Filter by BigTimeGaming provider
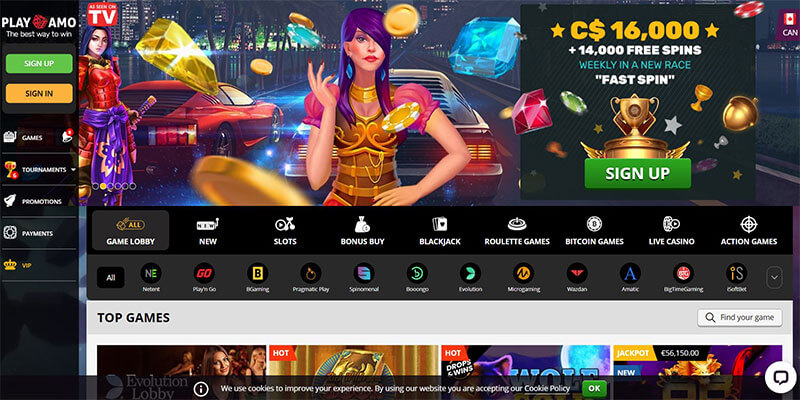800x400 pixels. 683,278
